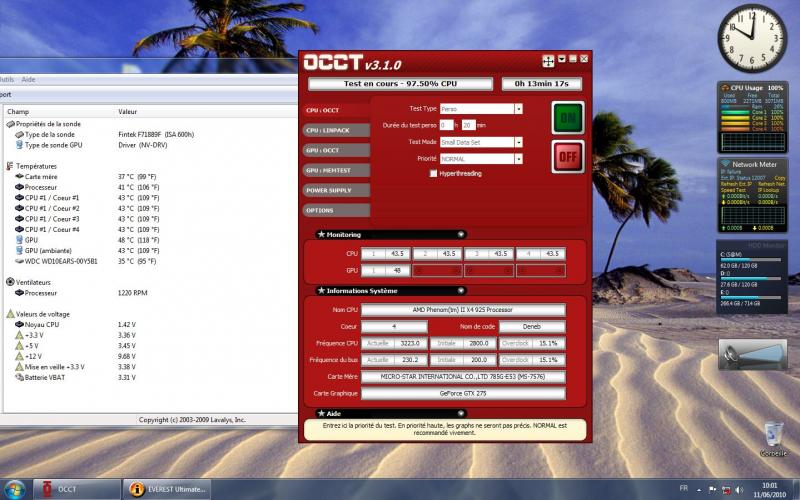Click the EVEREST Ultimate taskbar button

167,489
